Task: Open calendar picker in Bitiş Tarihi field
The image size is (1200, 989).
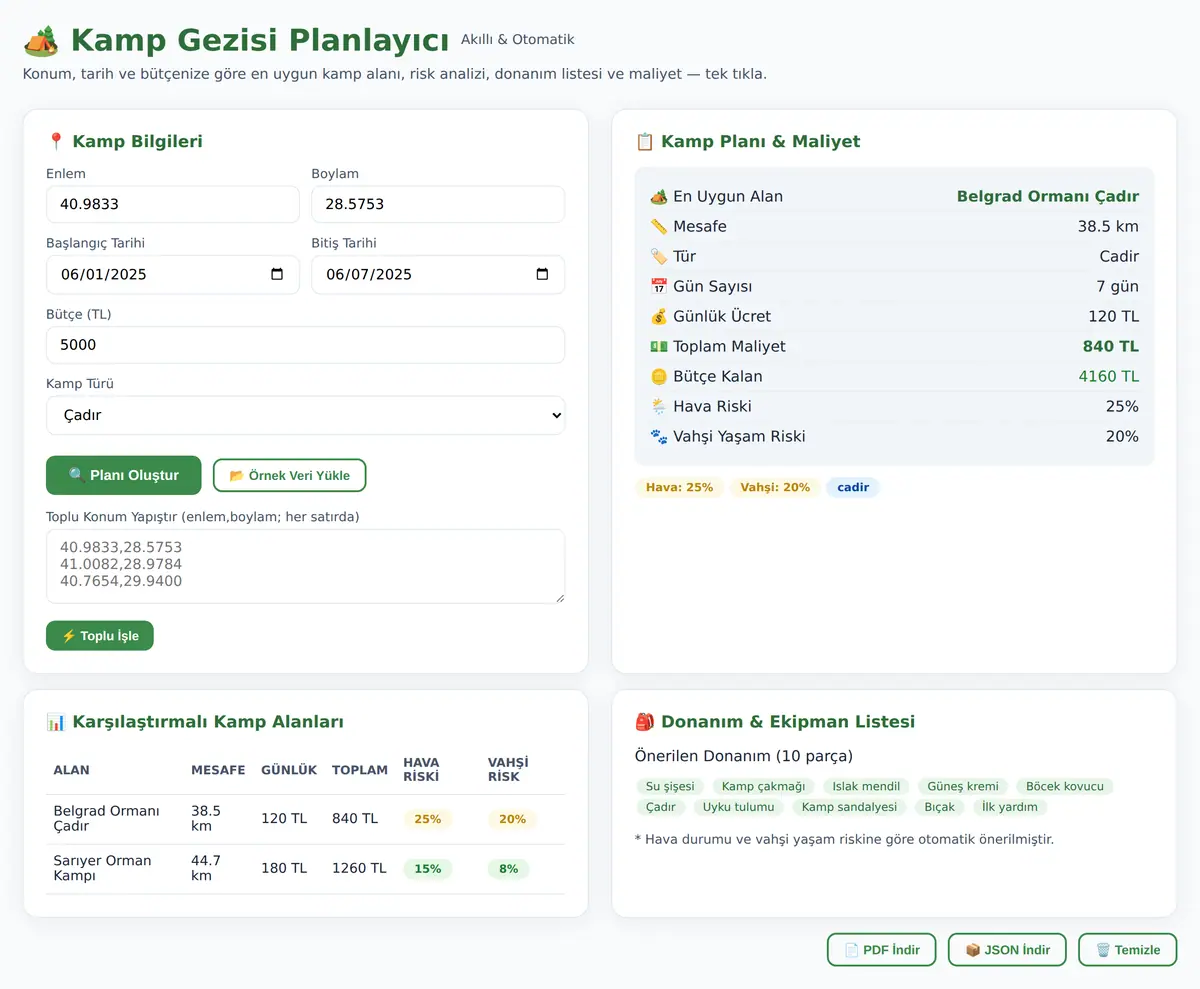Action: point(542,275)
